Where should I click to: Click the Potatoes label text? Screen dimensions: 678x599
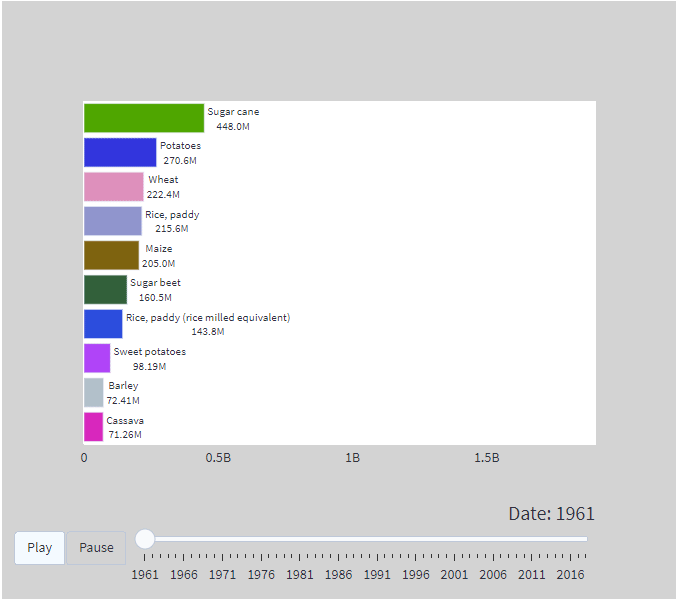(180, 146)
